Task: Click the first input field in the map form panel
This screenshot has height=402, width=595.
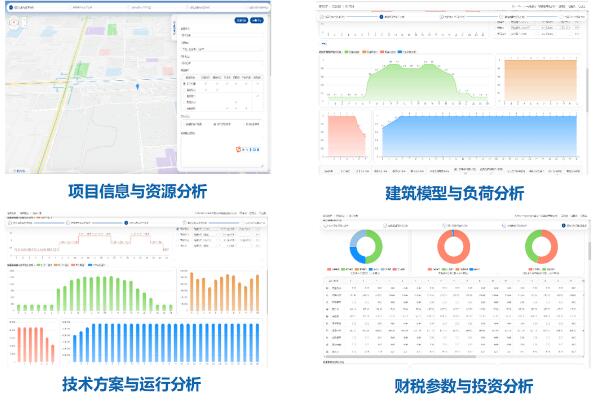Action: point(221,35)
